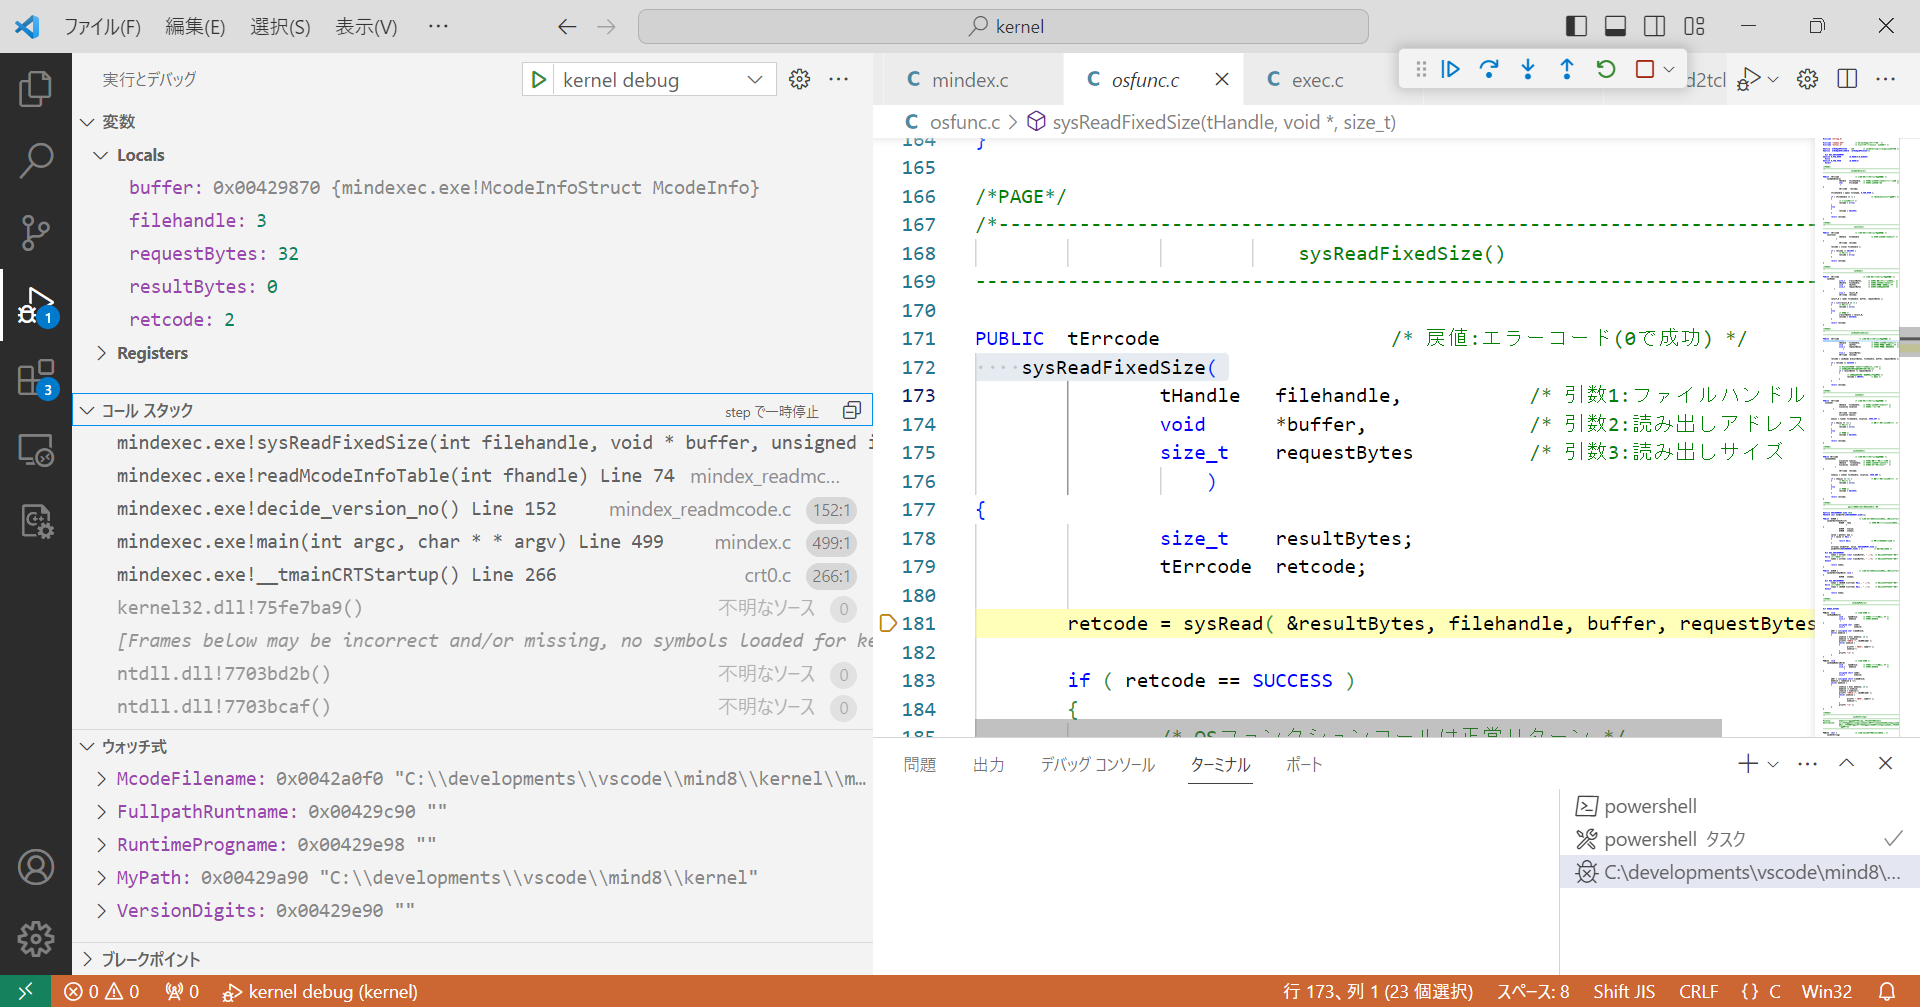Select the powershell タスク terminal entry
1920x1007 pixels.
coord(1739,839)
